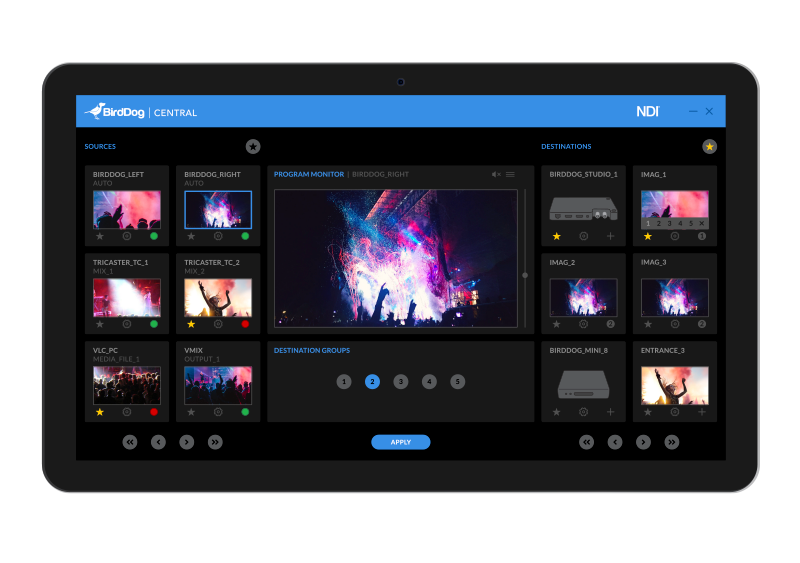Image resolution: width=800 pixels, height=563 pixels.
Task: Click the APPLY button
Action: 401,442
